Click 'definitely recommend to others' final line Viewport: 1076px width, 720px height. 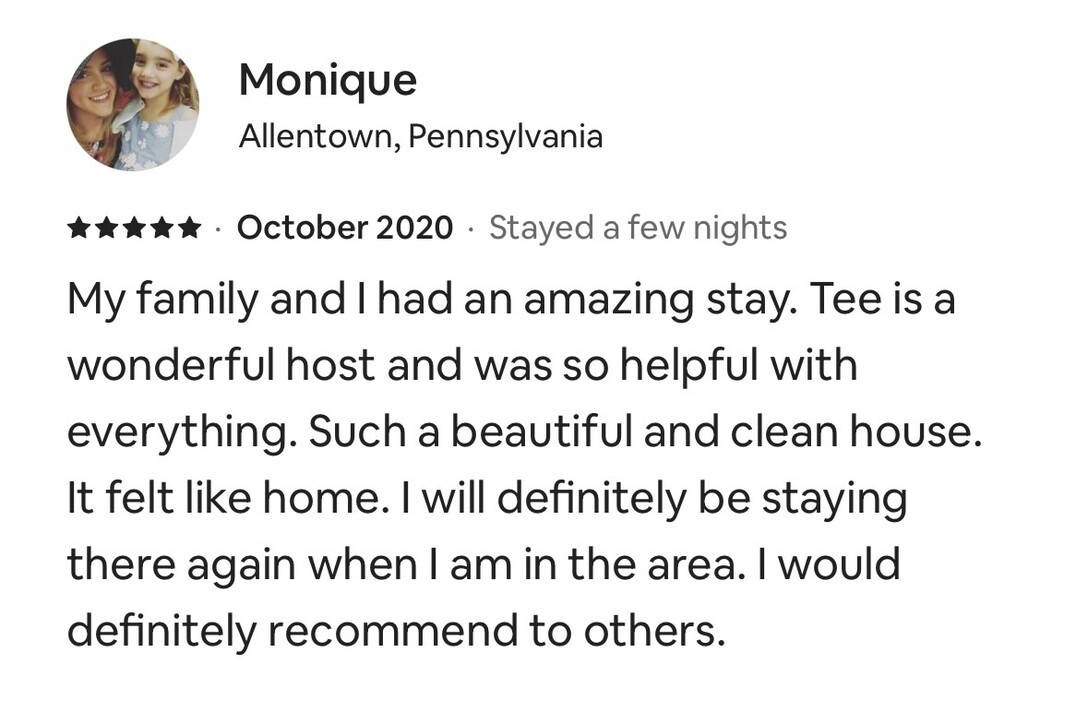[395, 632]
